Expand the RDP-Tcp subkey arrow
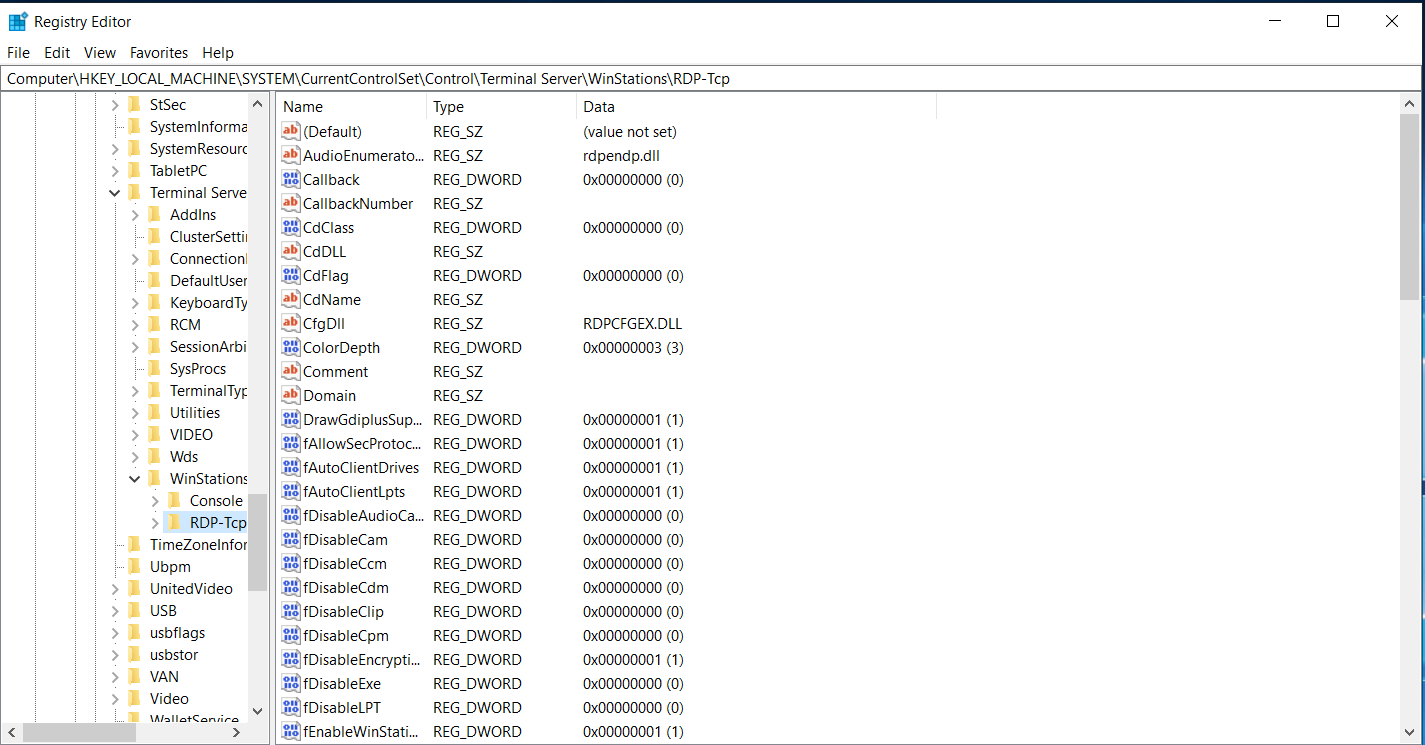Image resolution: width=1425 pixels, height=745 pixels. pyautogui.click(x=155, y=523)
